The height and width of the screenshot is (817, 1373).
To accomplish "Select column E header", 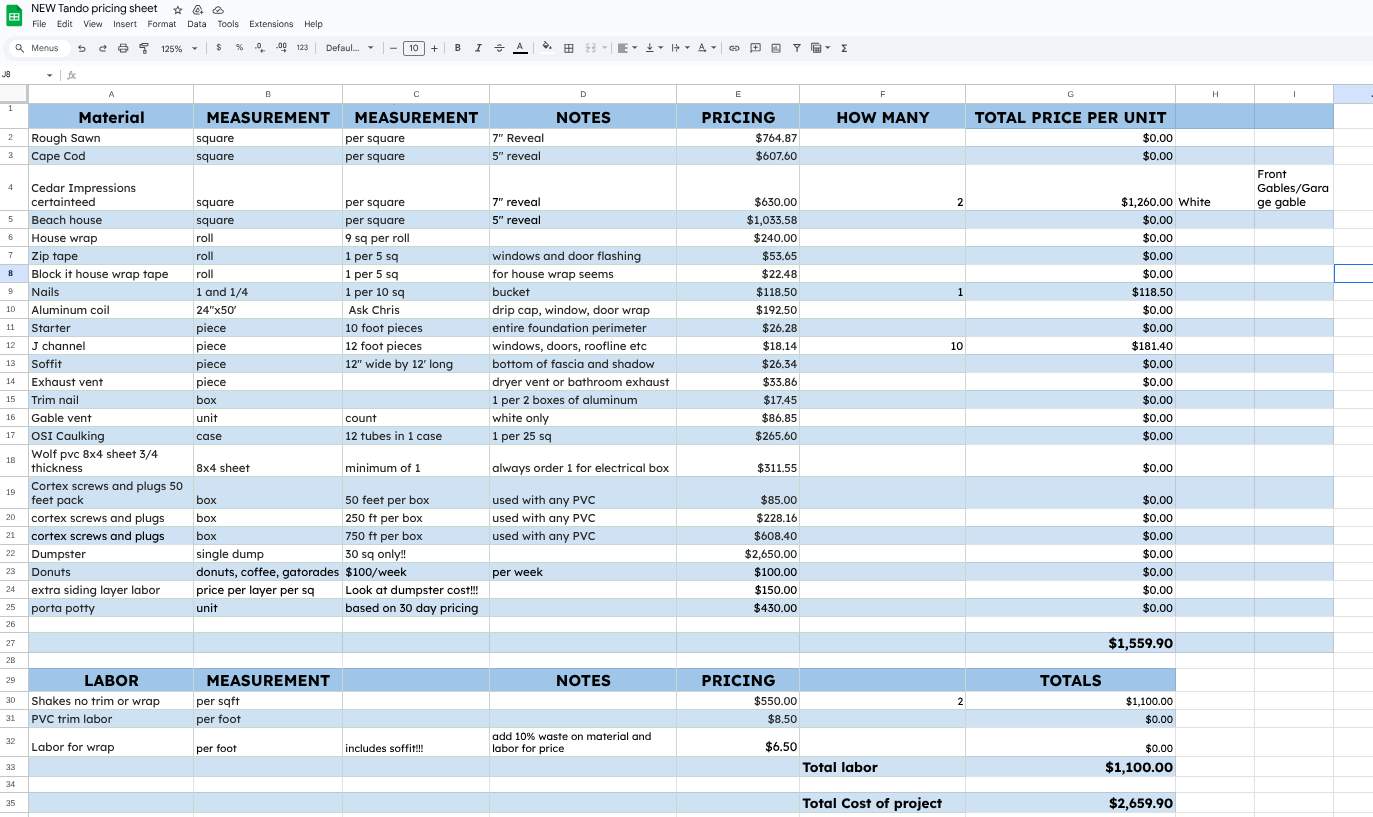I will [x=738, y=94].
